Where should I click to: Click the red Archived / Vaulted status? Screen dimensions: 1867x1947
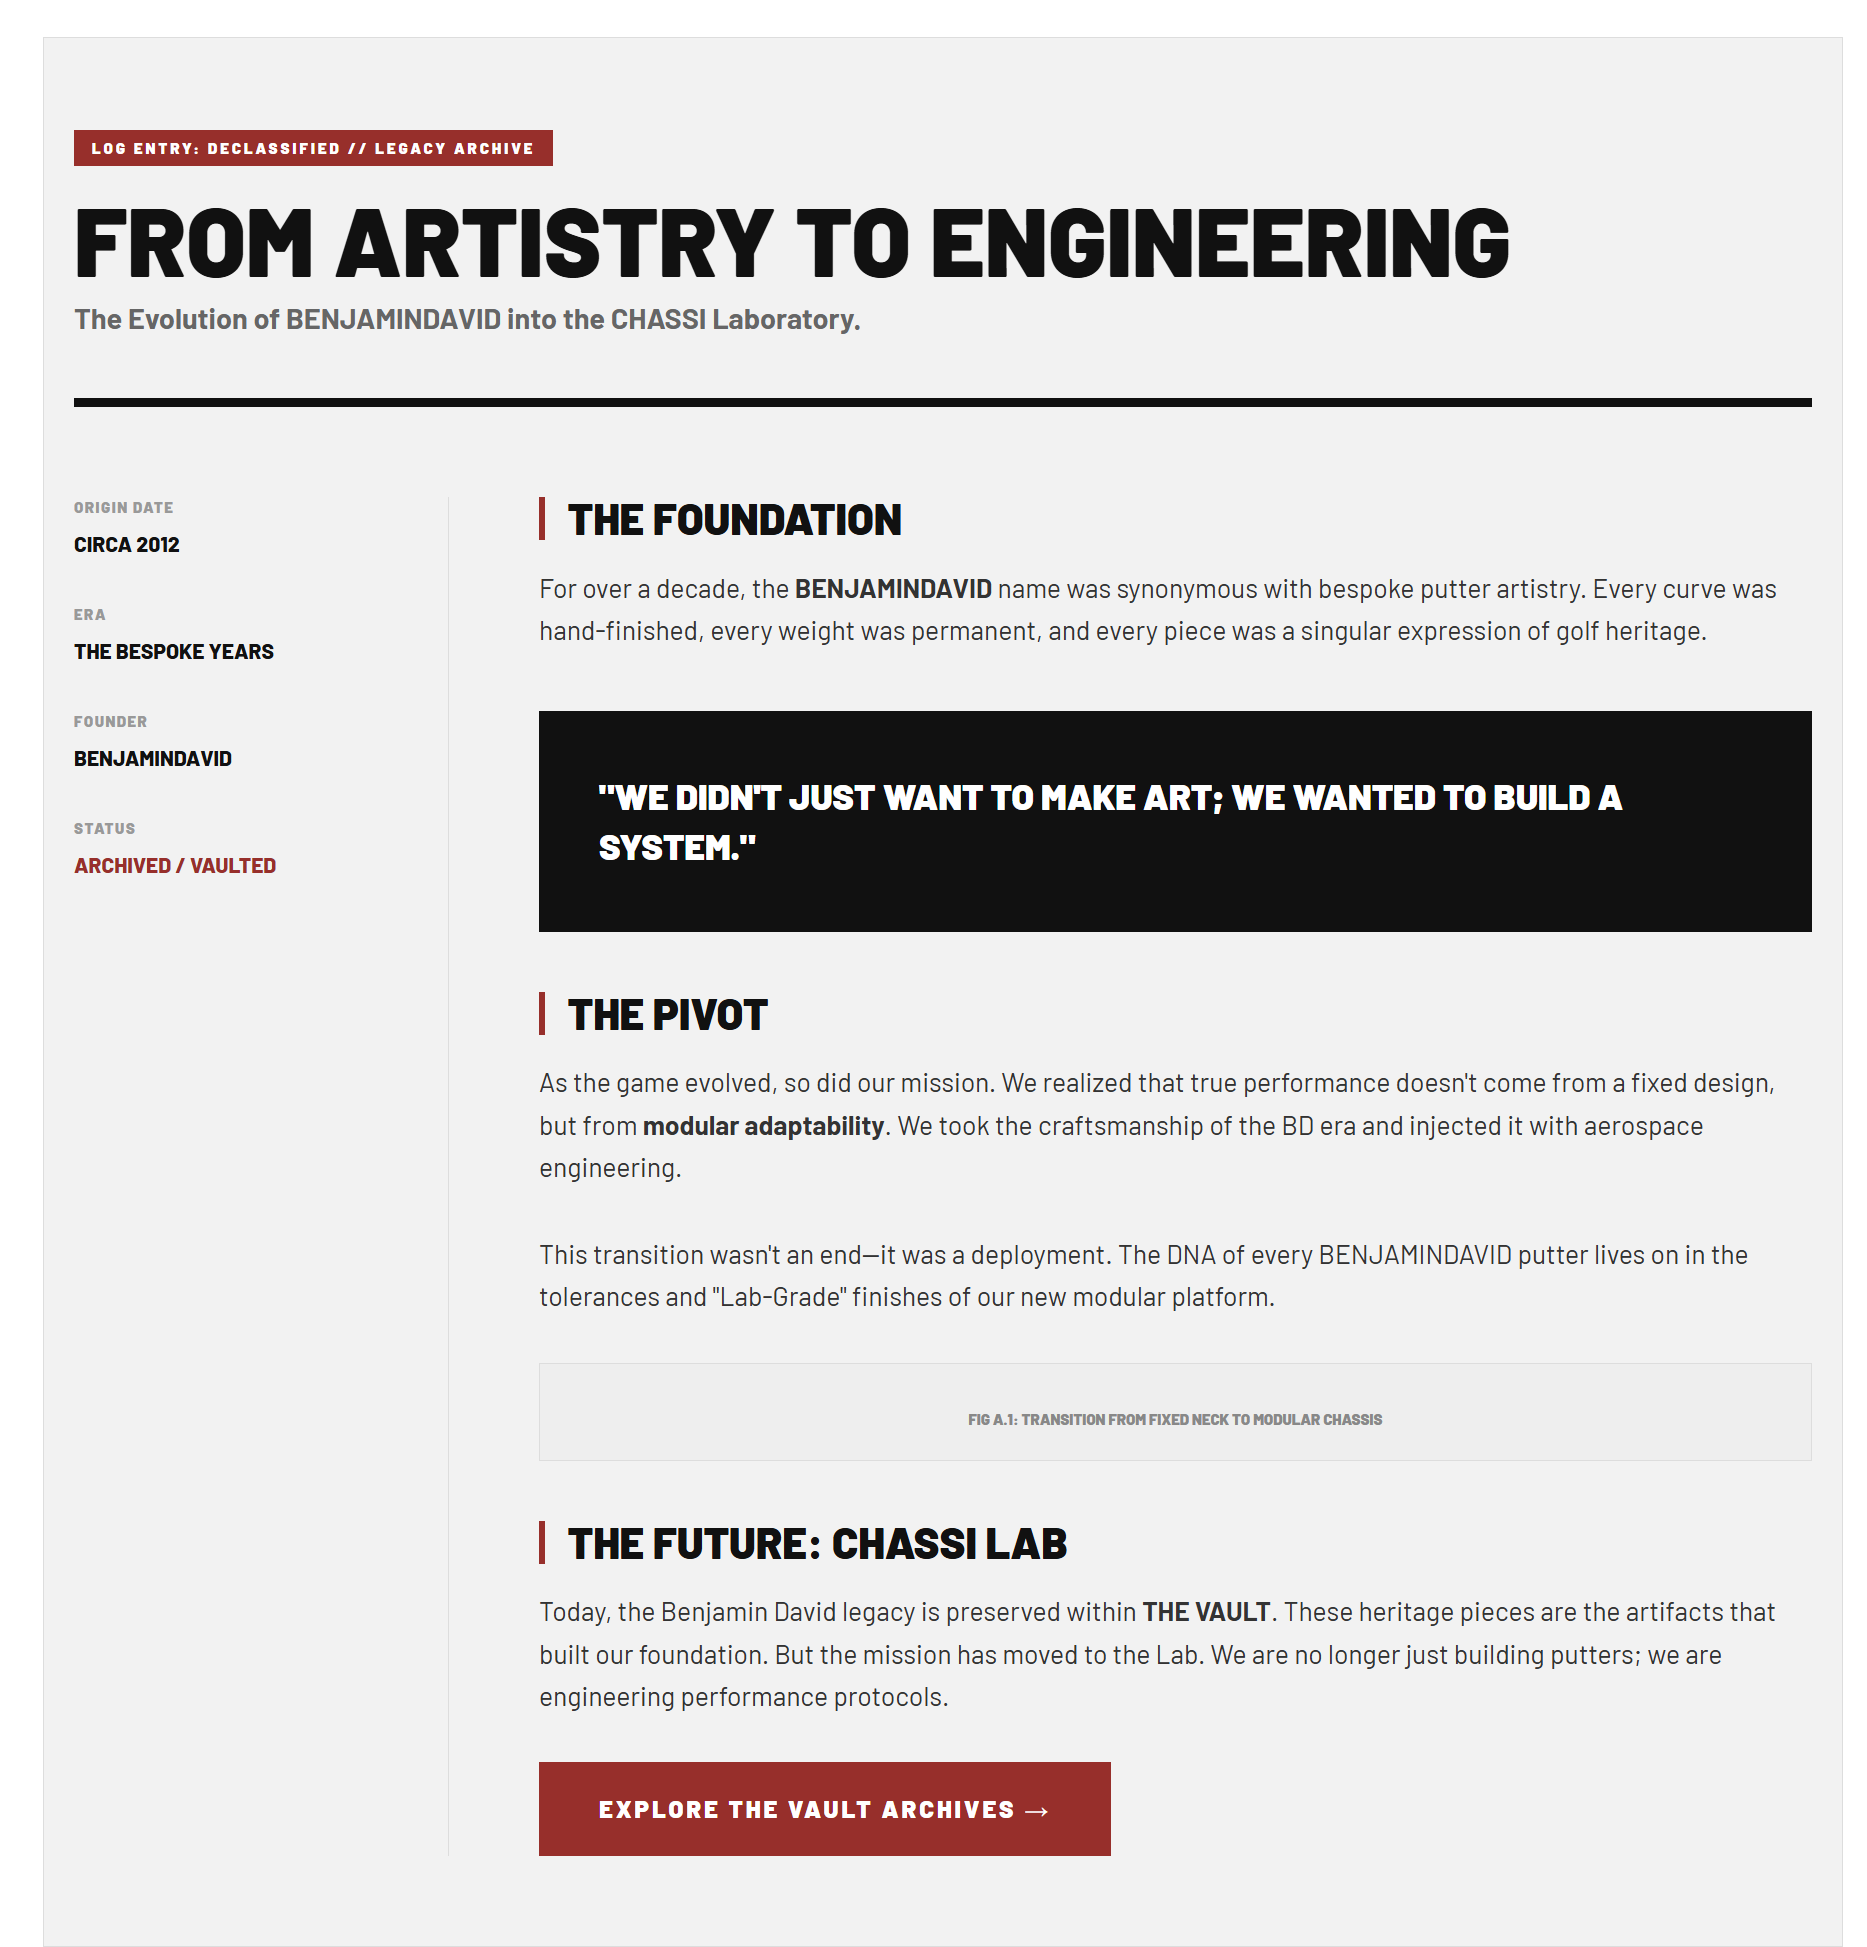click(x=175, y=866)
